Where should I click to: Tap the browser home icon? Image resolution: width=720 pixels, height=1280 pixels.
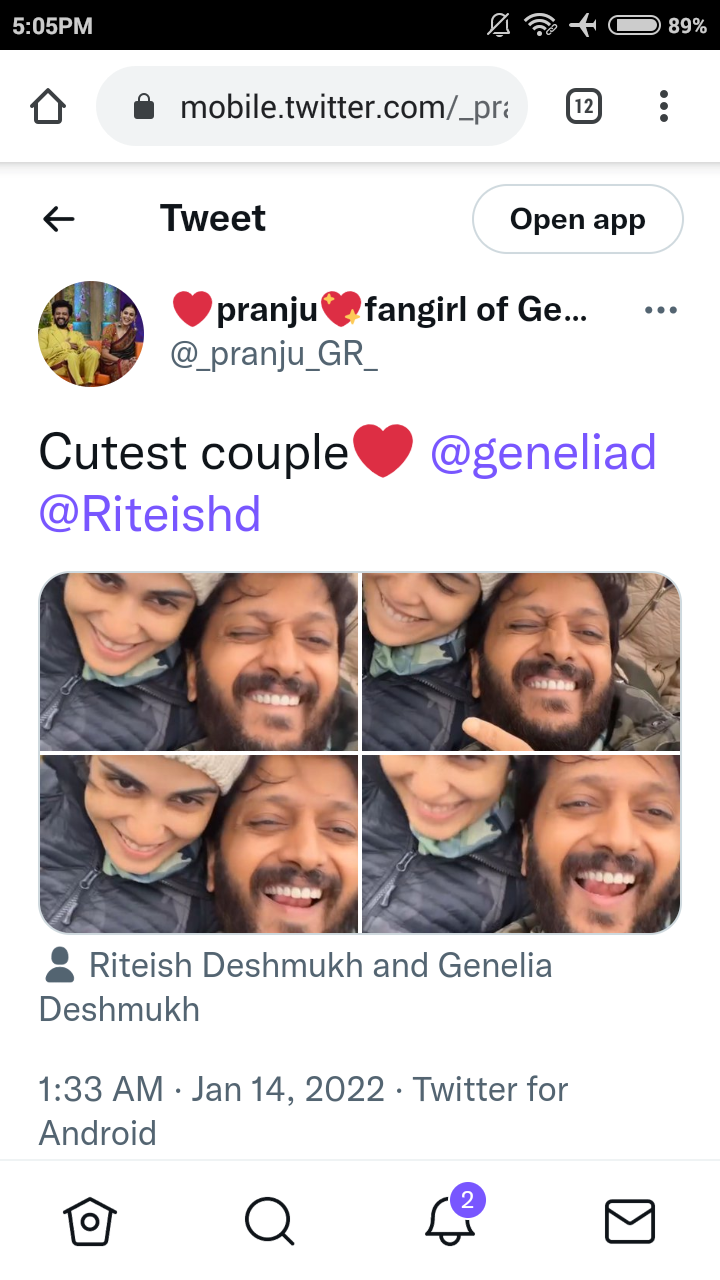coord(49,106)
